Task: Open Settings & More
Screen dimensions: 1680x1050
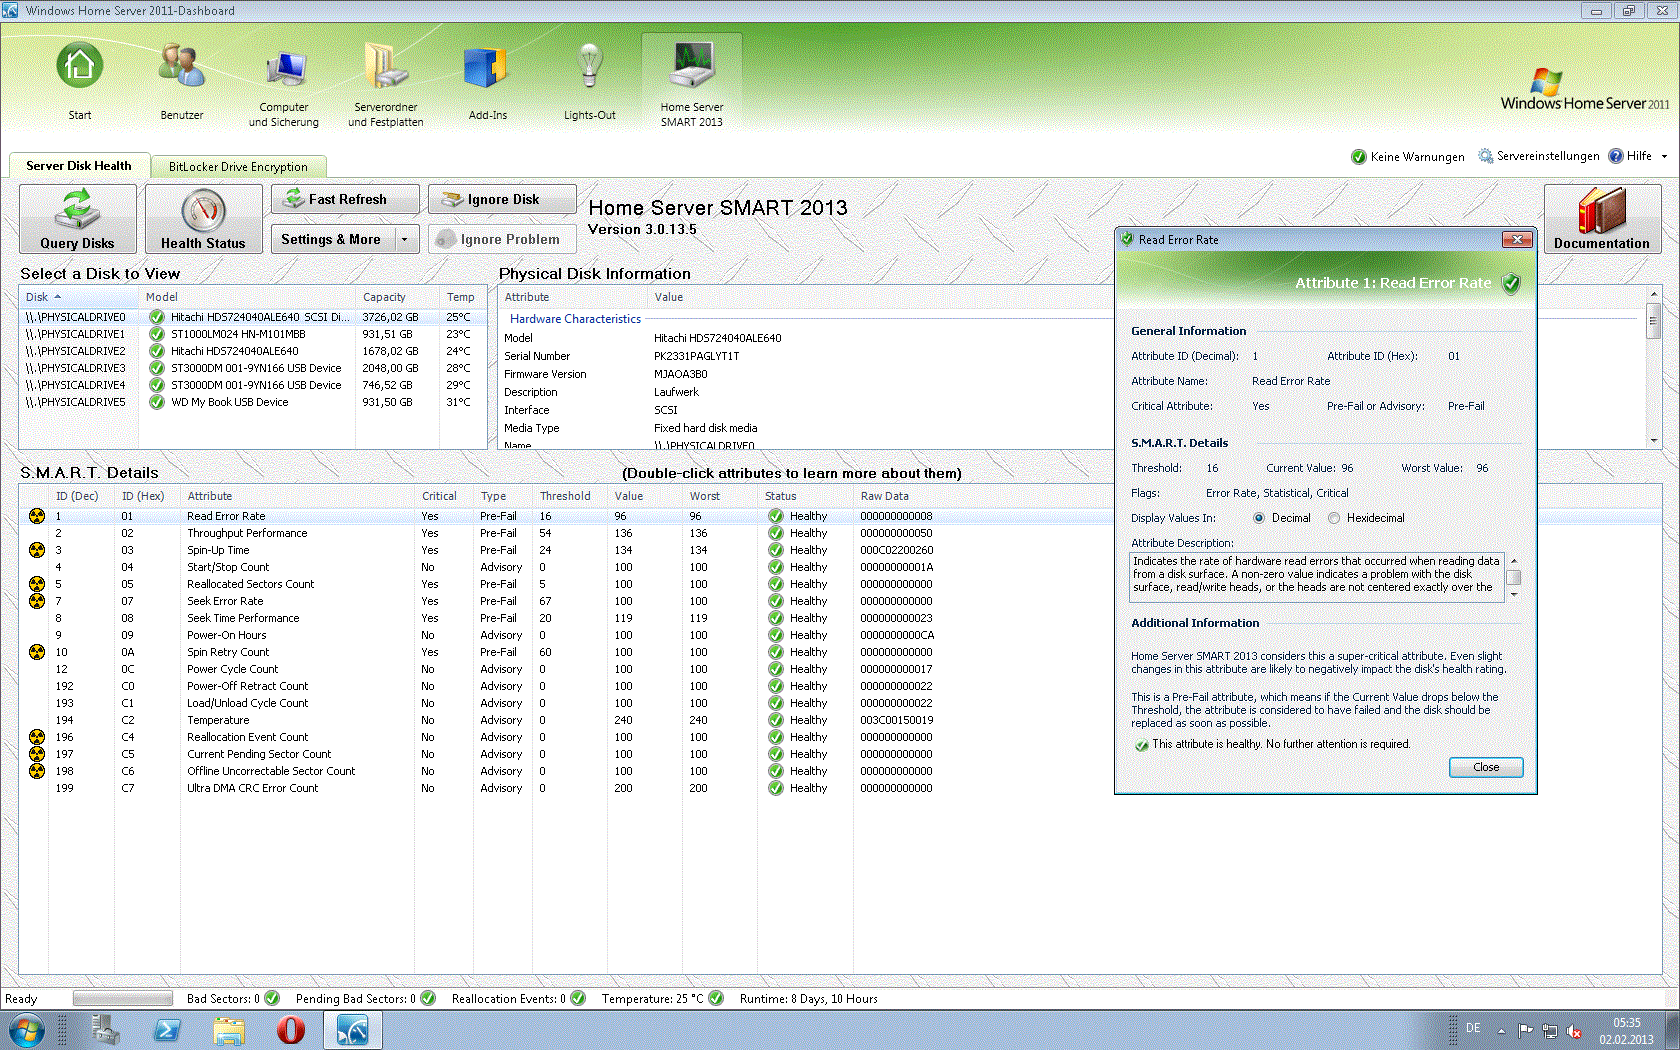Action: [x=332, y=239]
